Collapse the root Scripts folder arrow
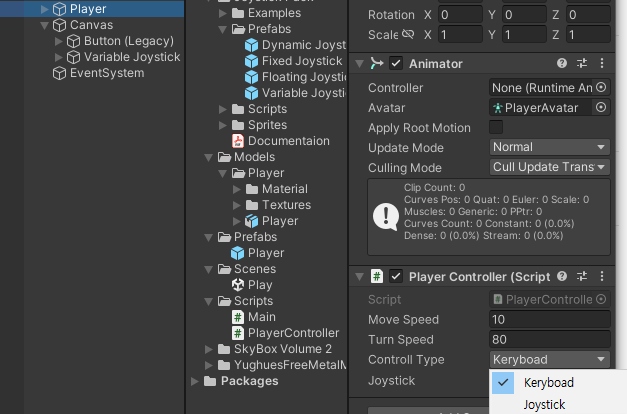The image size is (627, 414). point(208,302)
